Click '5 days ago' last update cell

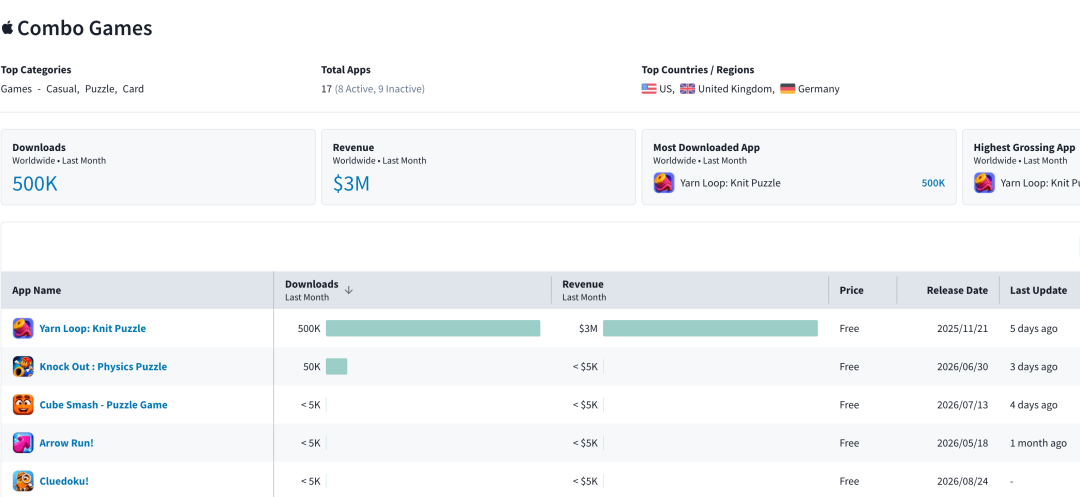tap(1034, 328)
